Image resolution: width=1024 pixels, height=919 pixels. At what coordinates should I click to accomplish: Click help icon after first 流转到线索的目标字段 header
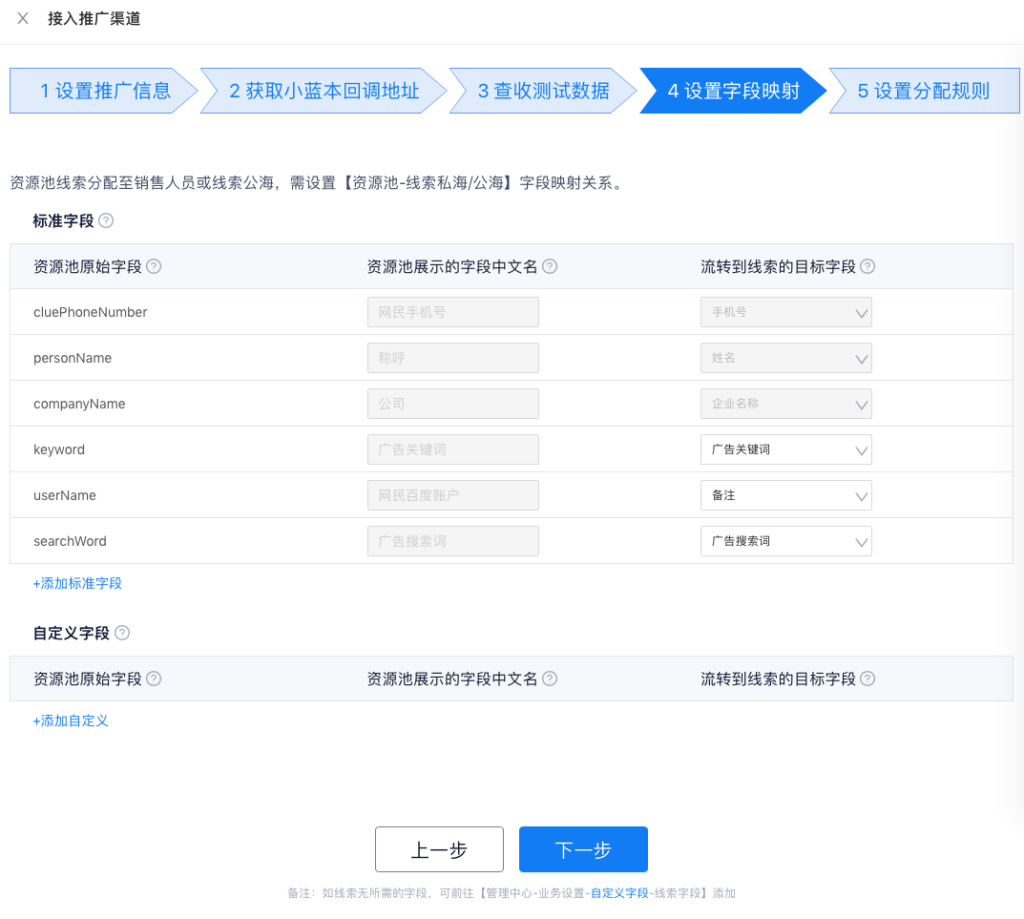(868, 267)
